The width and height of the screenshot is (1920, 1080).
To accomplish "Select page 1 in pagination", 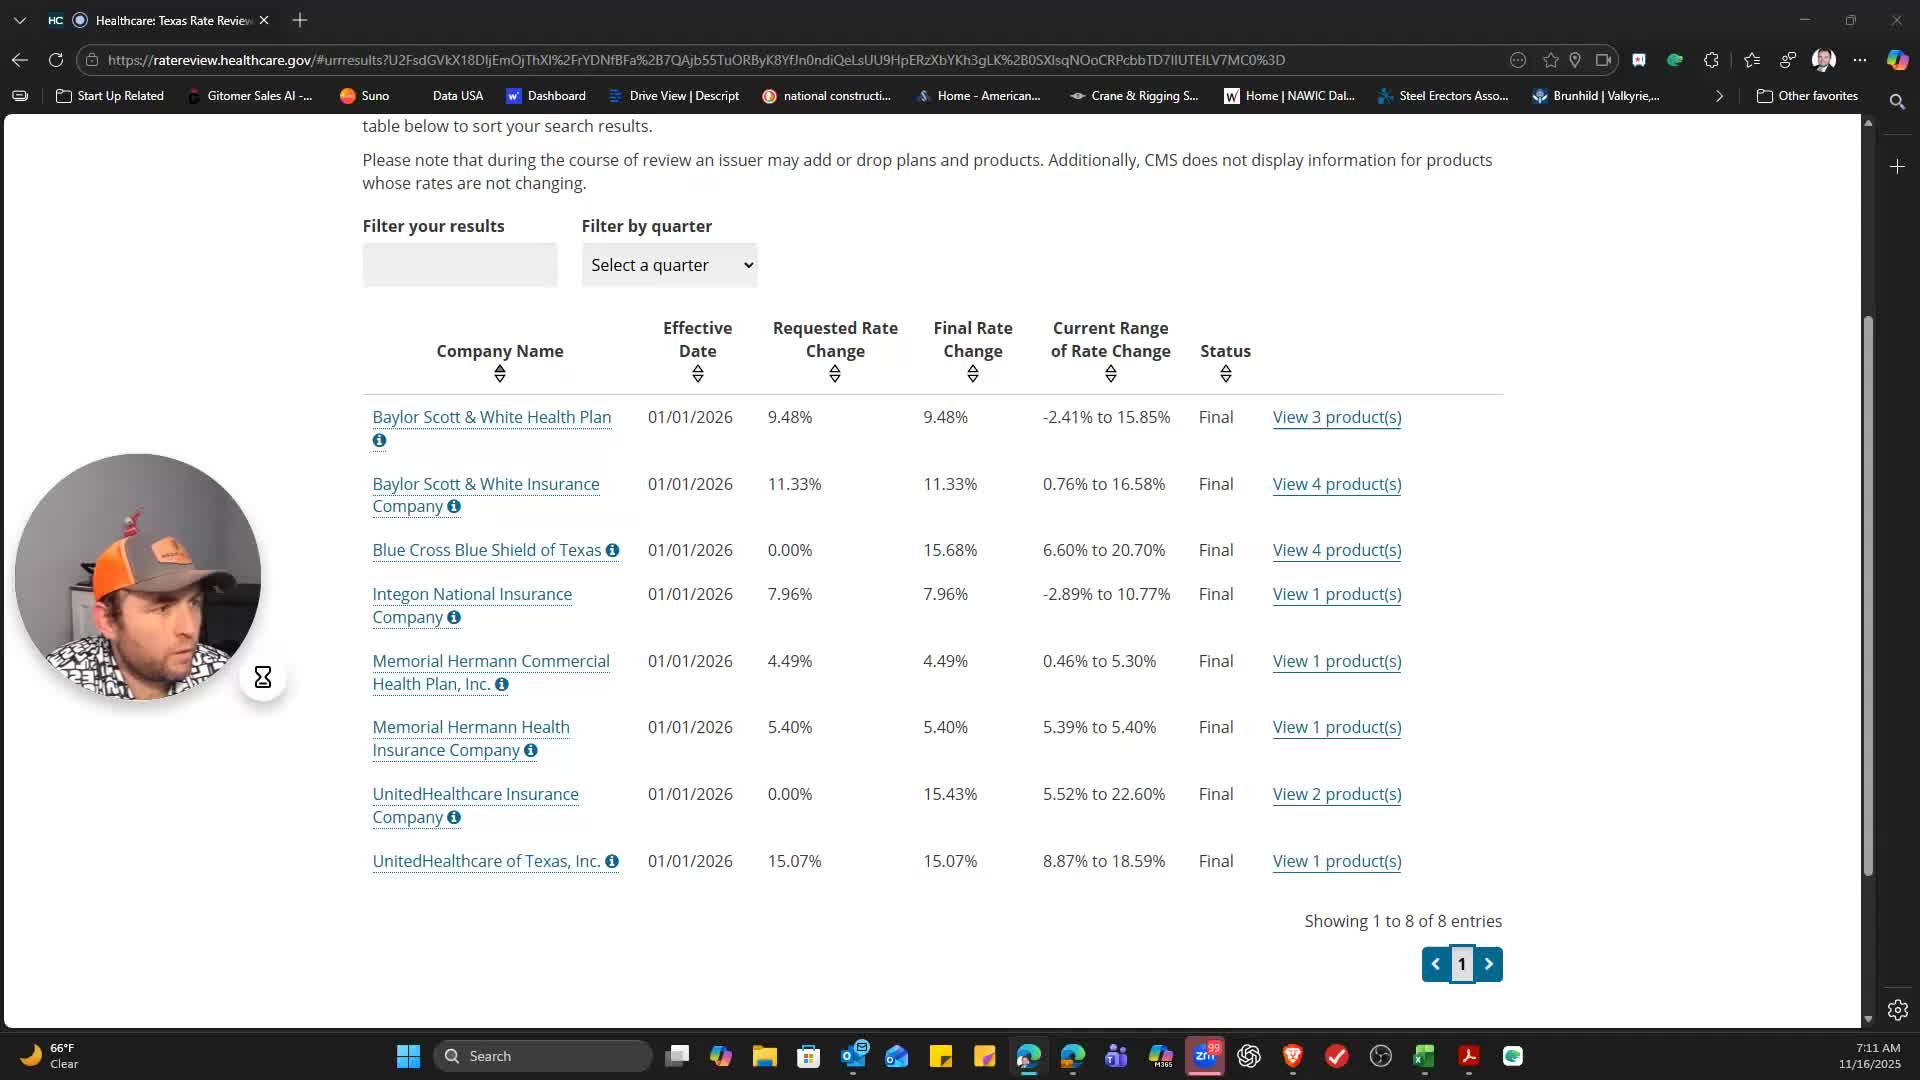I will pos(1462,964).
